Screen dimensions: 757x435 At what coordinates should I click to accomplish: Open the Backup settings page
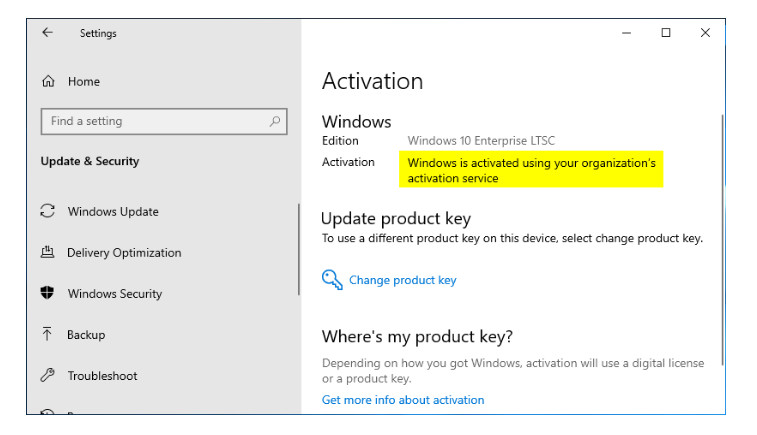[x=86, y=335]
